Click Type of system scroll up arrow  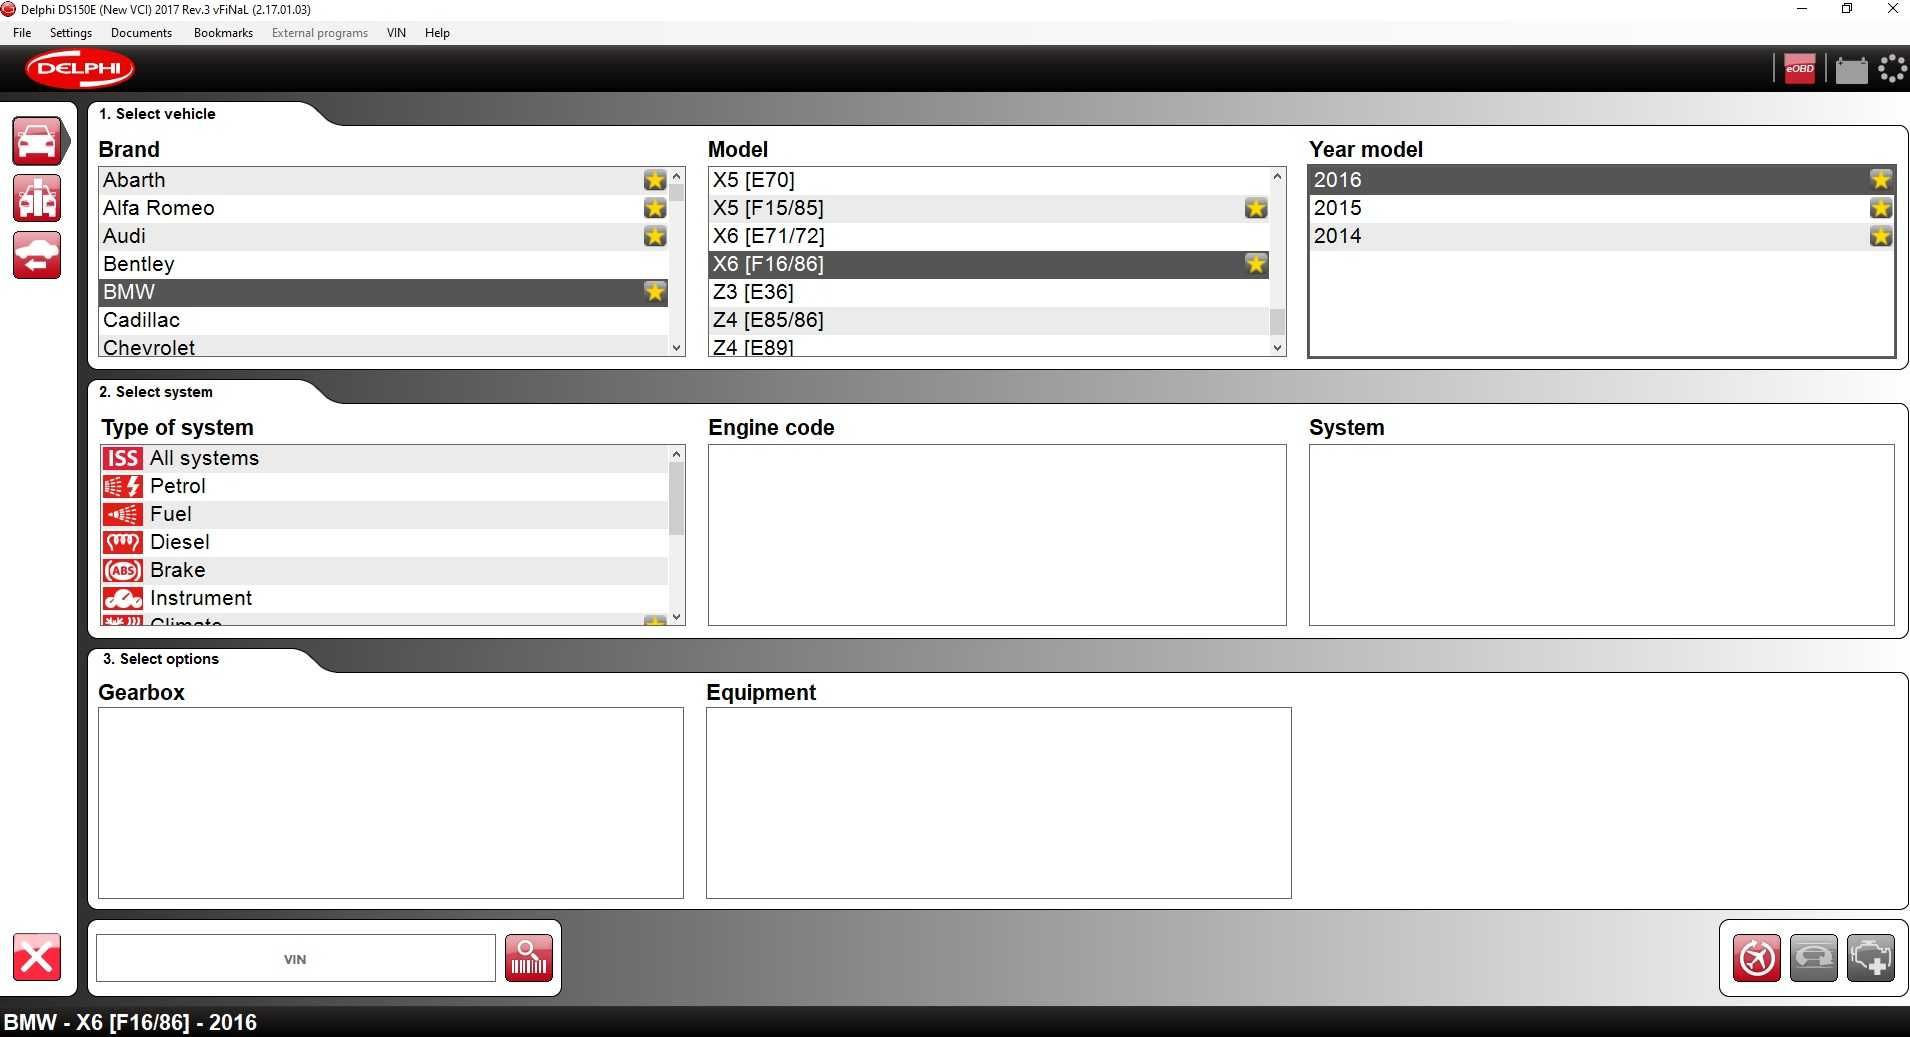pos(677,454)
